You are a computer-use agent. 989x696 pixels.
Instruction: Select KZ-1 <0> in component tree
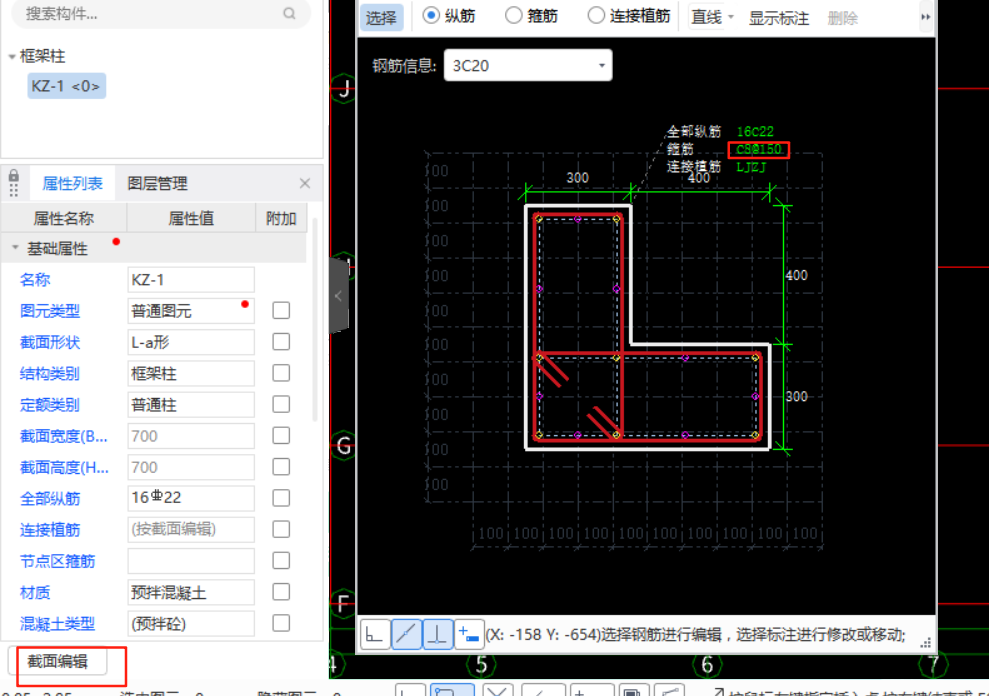pos(66,86)
